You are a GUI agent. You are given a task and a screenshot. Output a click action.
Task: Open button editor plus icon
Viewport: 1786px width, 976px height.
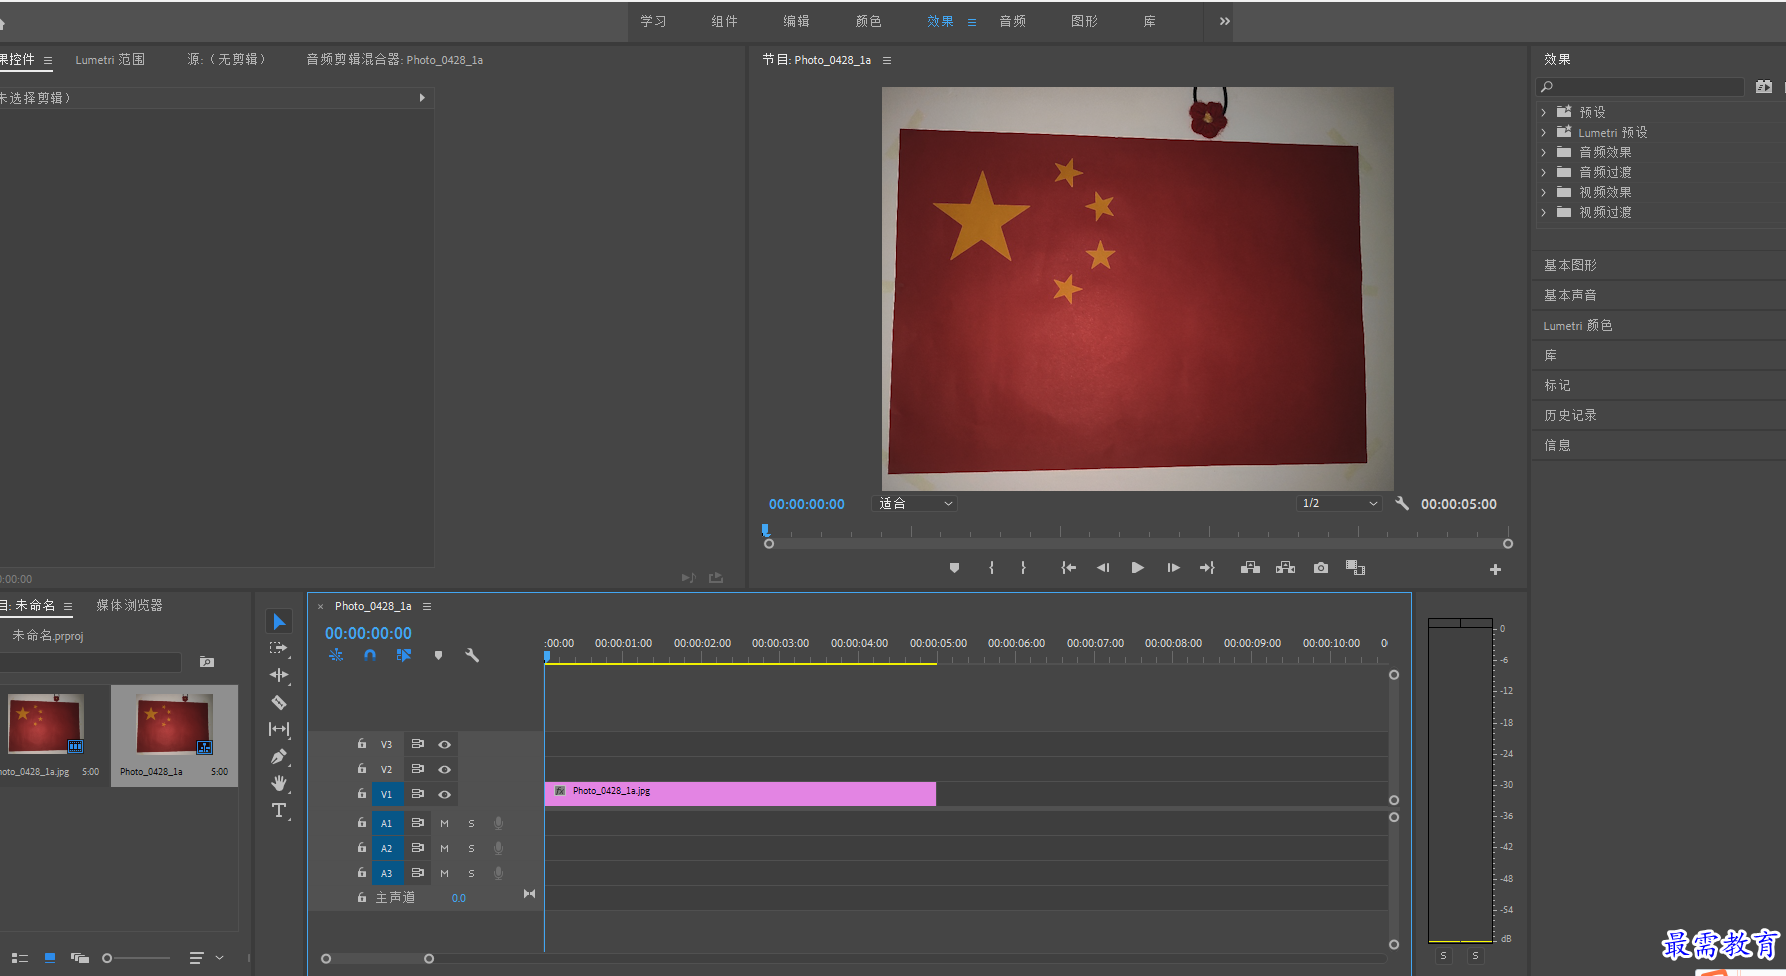point(1495,569)
